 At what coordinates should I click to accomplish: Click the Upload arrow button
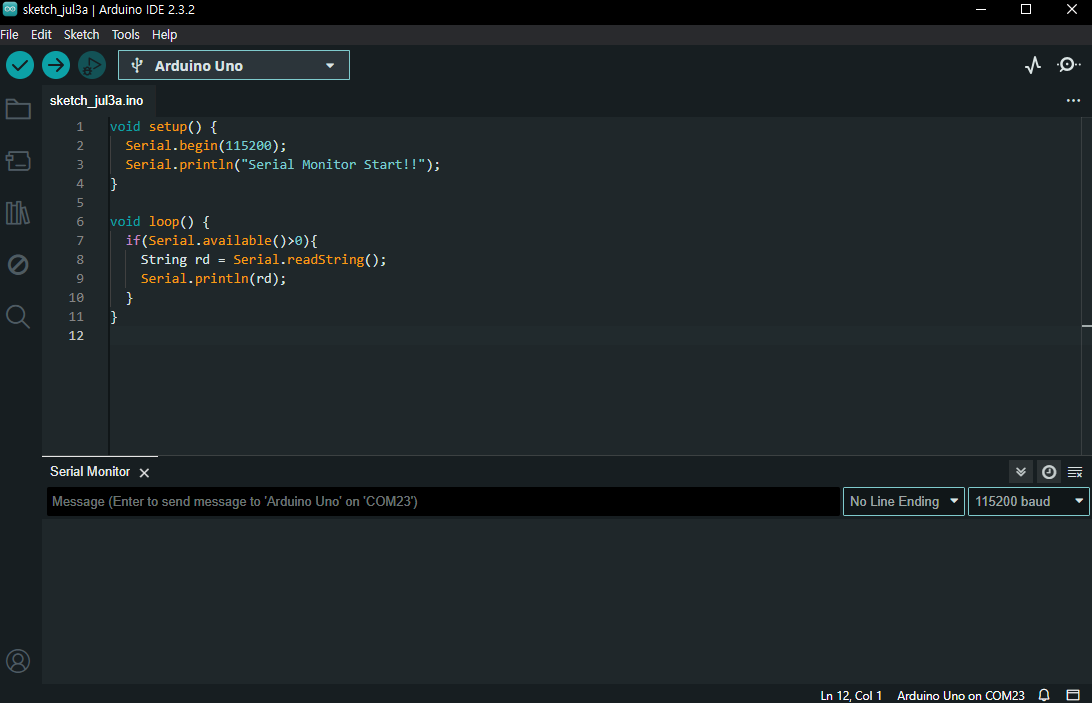[56, 65]
